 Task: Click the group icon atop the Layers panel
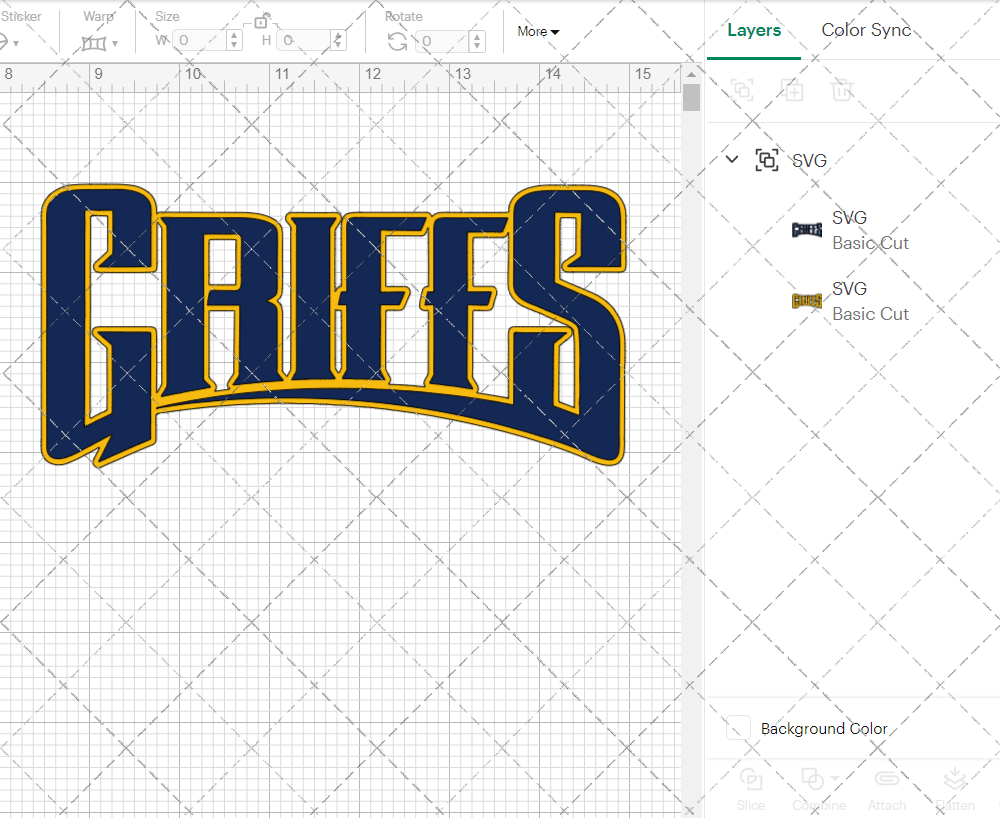pyautogui.click(x=742, y=90)
